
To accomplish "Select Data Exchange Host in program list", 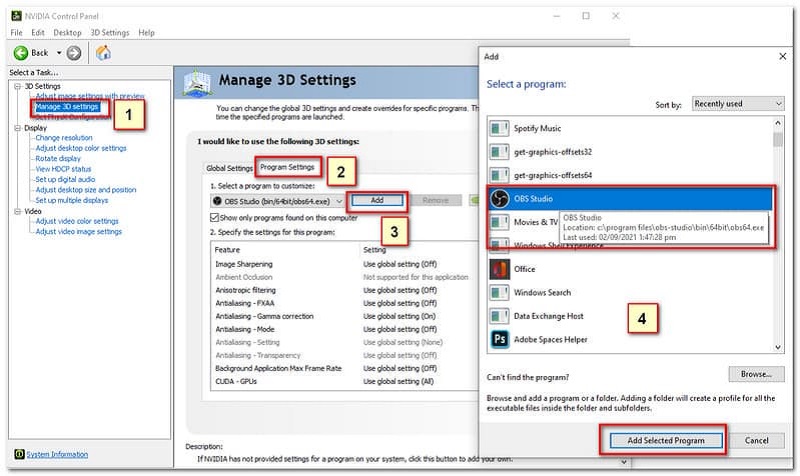I will click(630, 316).
